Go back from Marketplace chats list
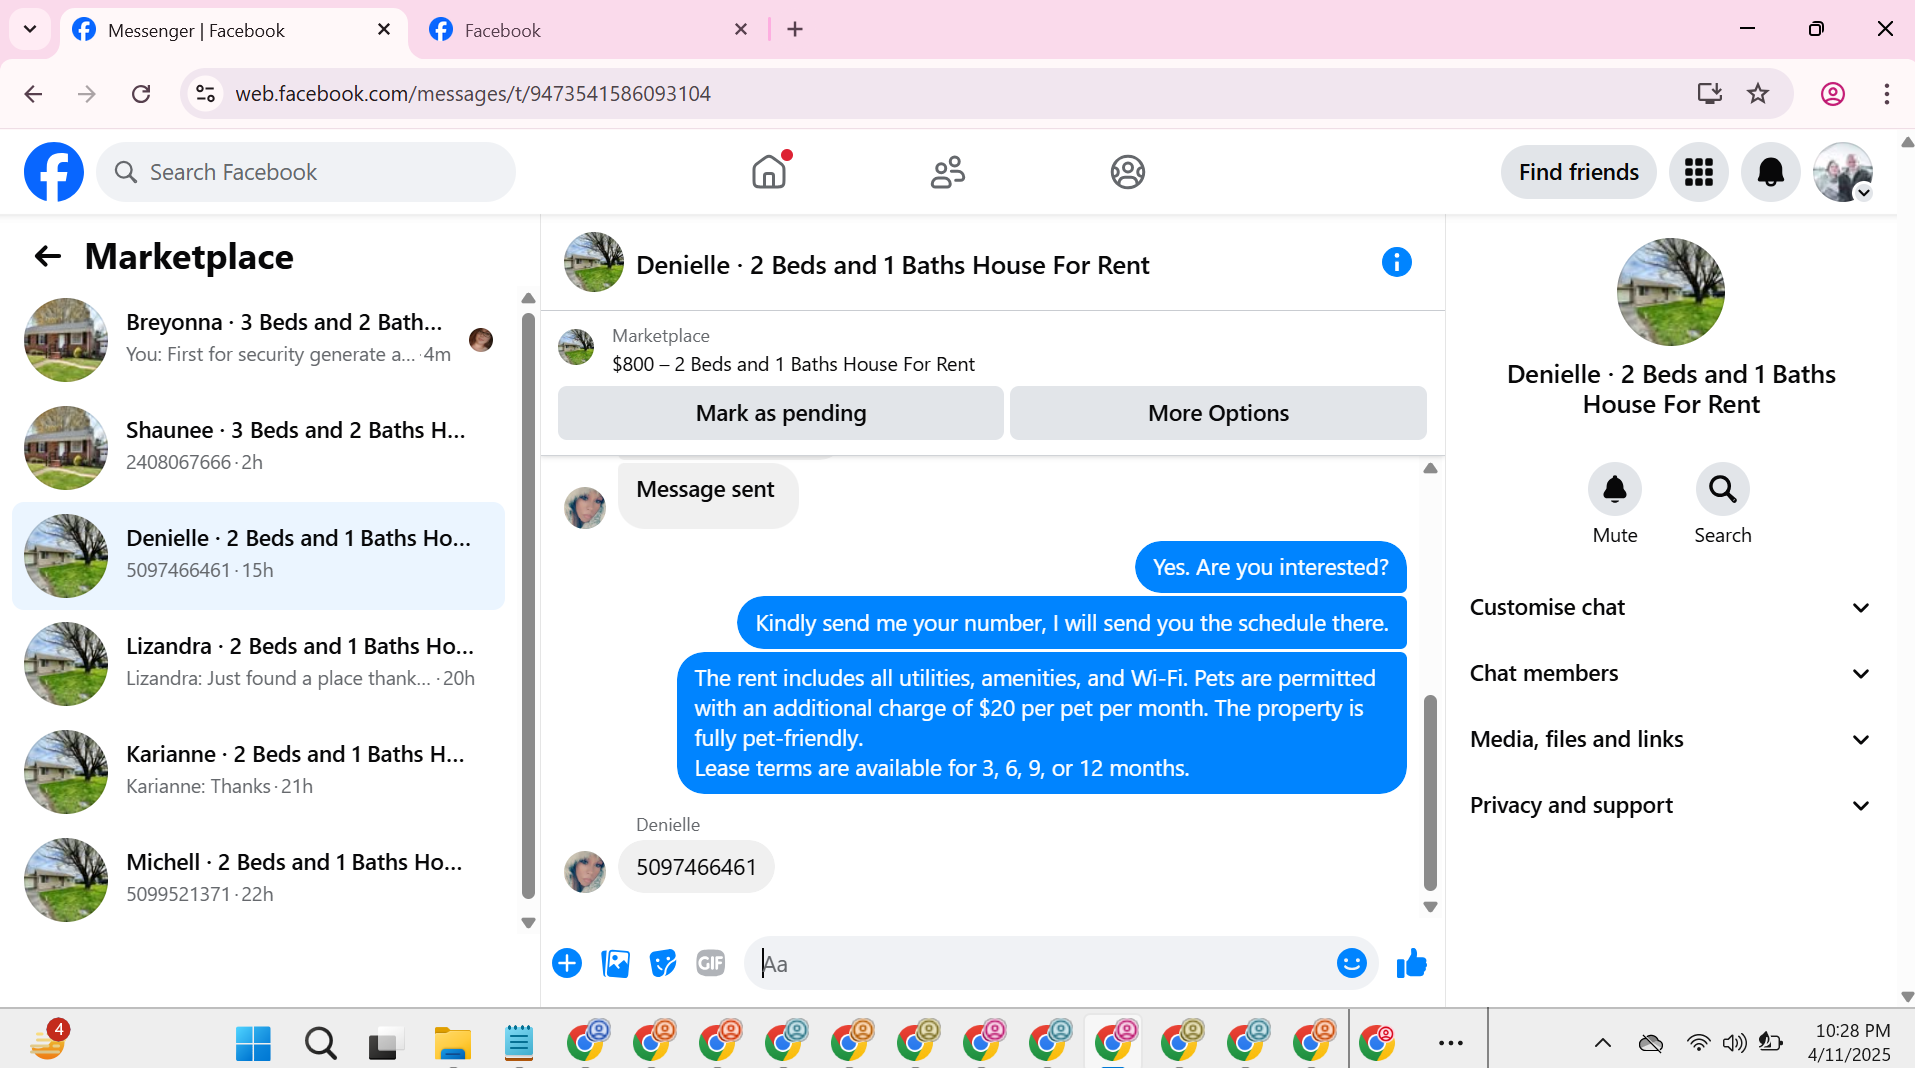This screenshot has height=1068, width=1915. [47, 257]
